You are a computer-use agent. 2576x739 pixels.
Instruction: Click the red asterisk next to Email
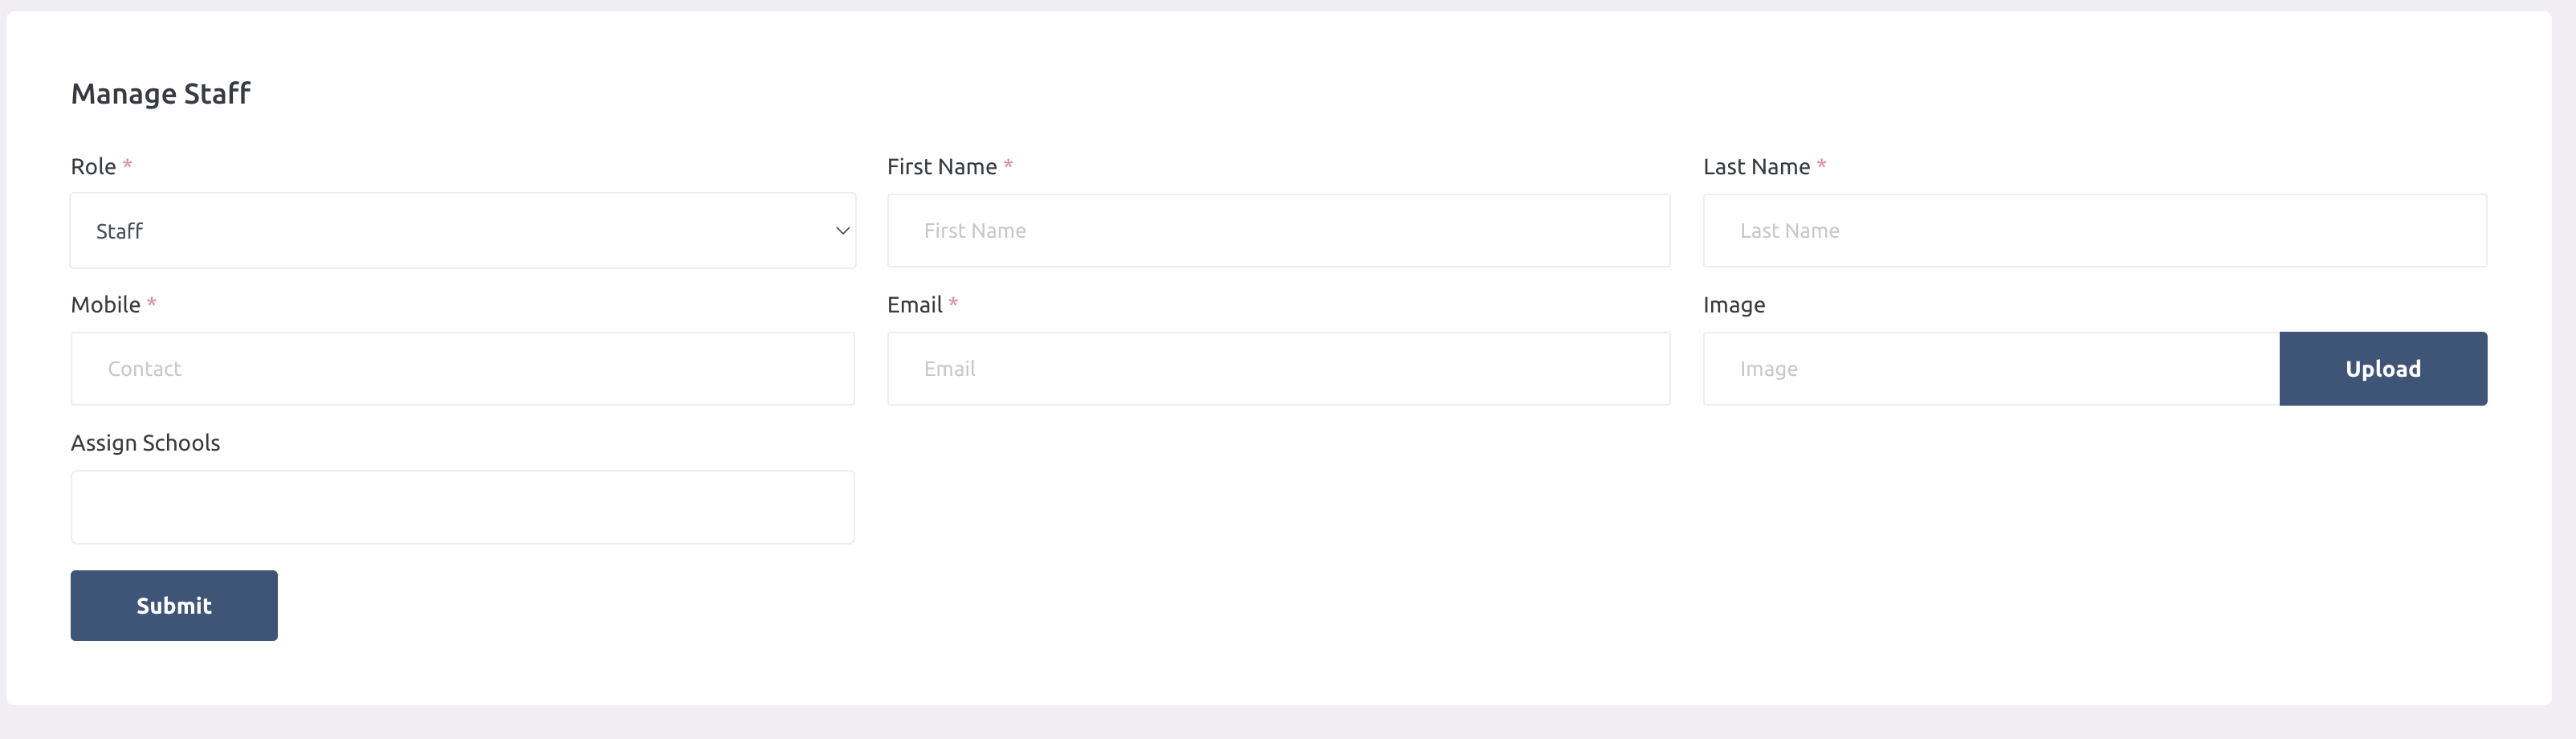[953, 302]
